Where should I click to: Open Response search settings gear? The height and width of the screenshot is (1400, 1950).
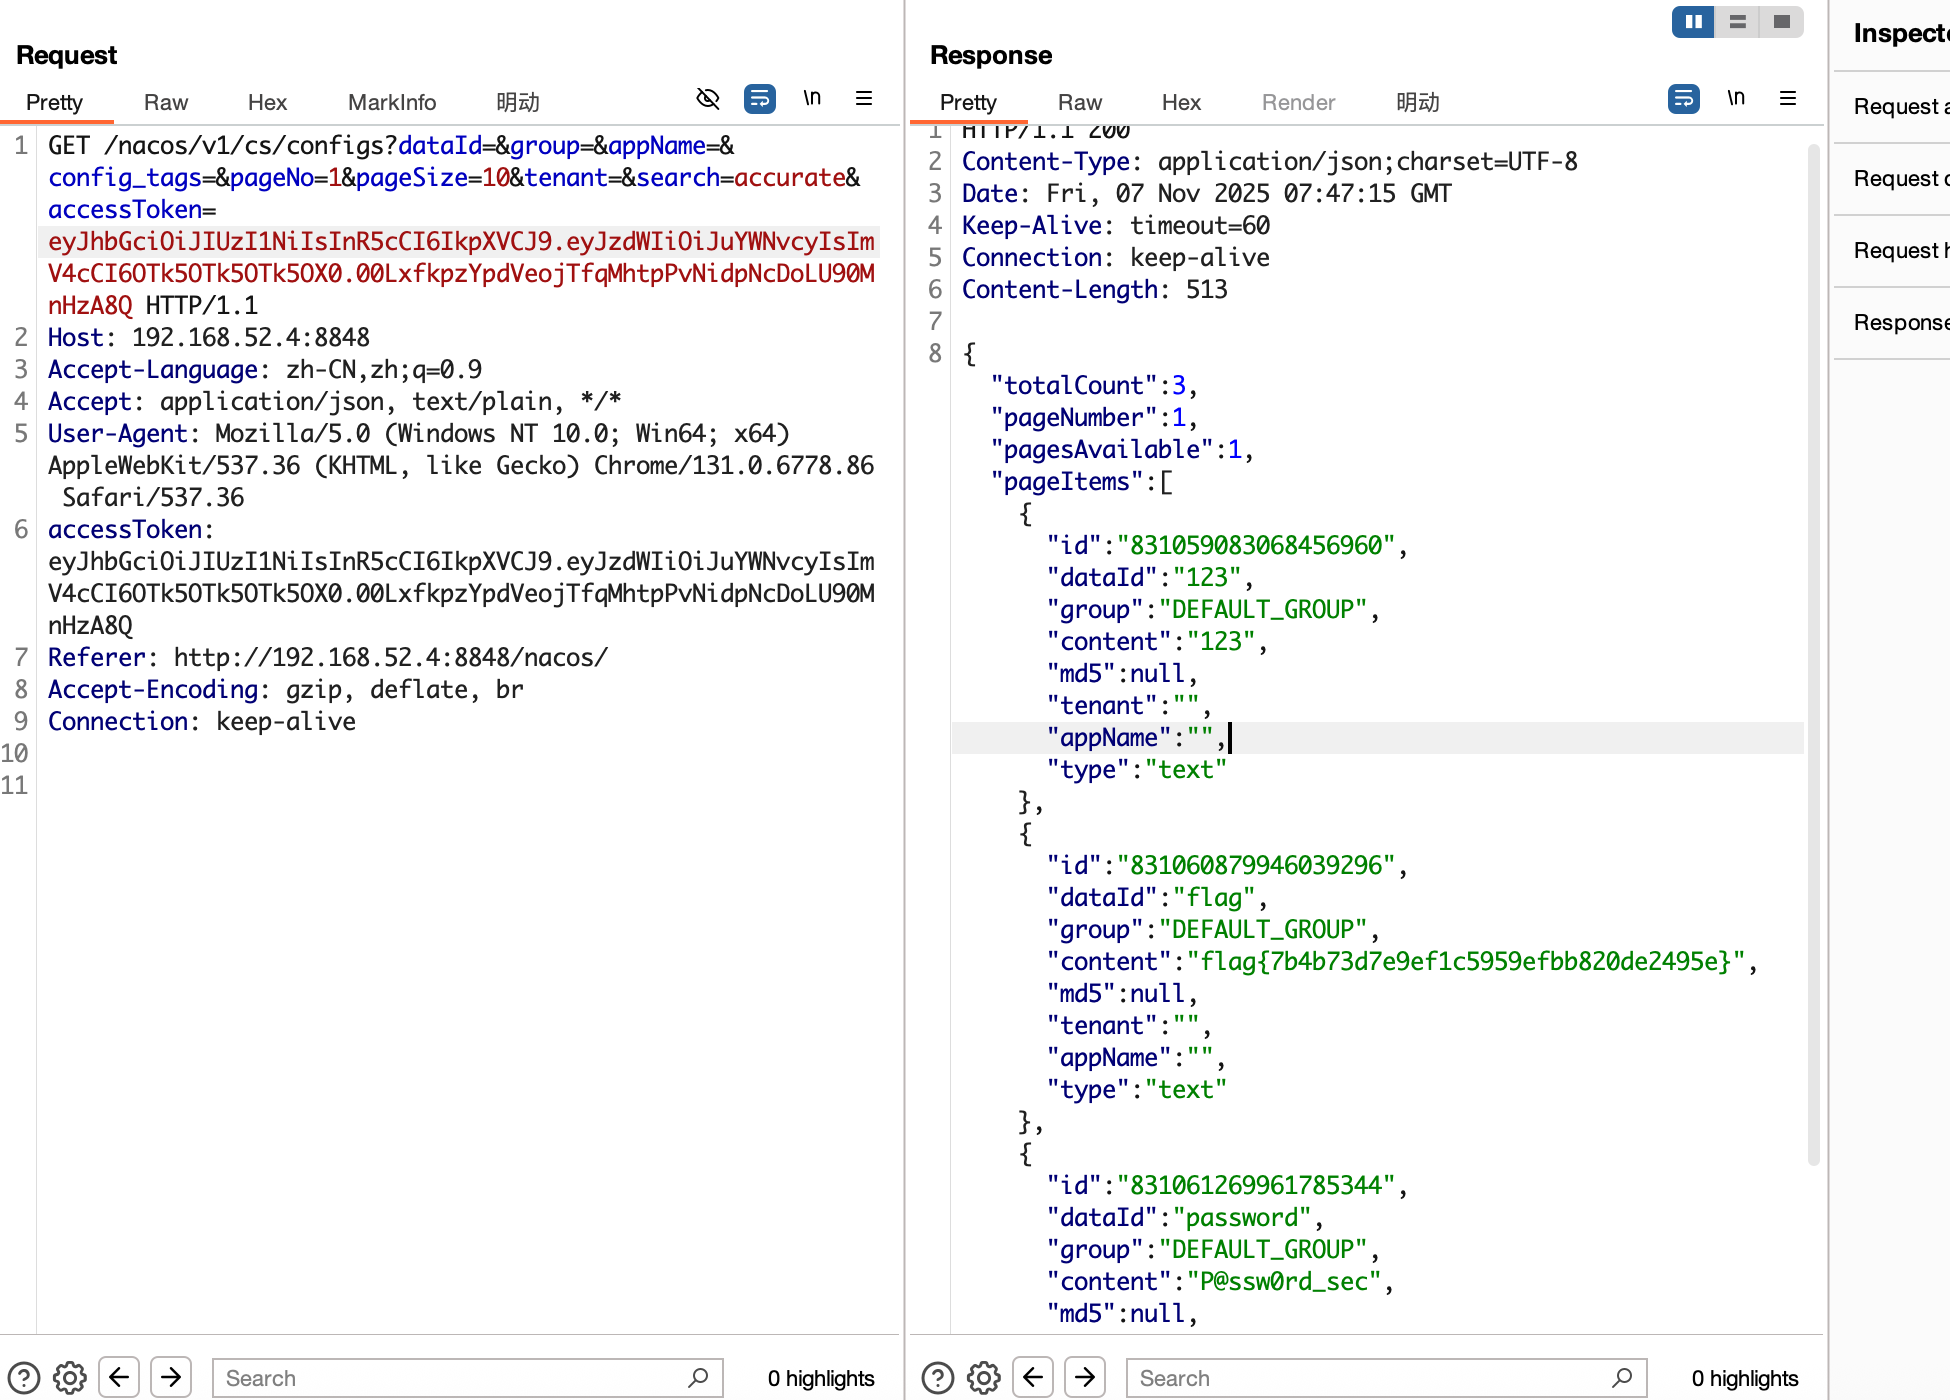coord(984,1378)
